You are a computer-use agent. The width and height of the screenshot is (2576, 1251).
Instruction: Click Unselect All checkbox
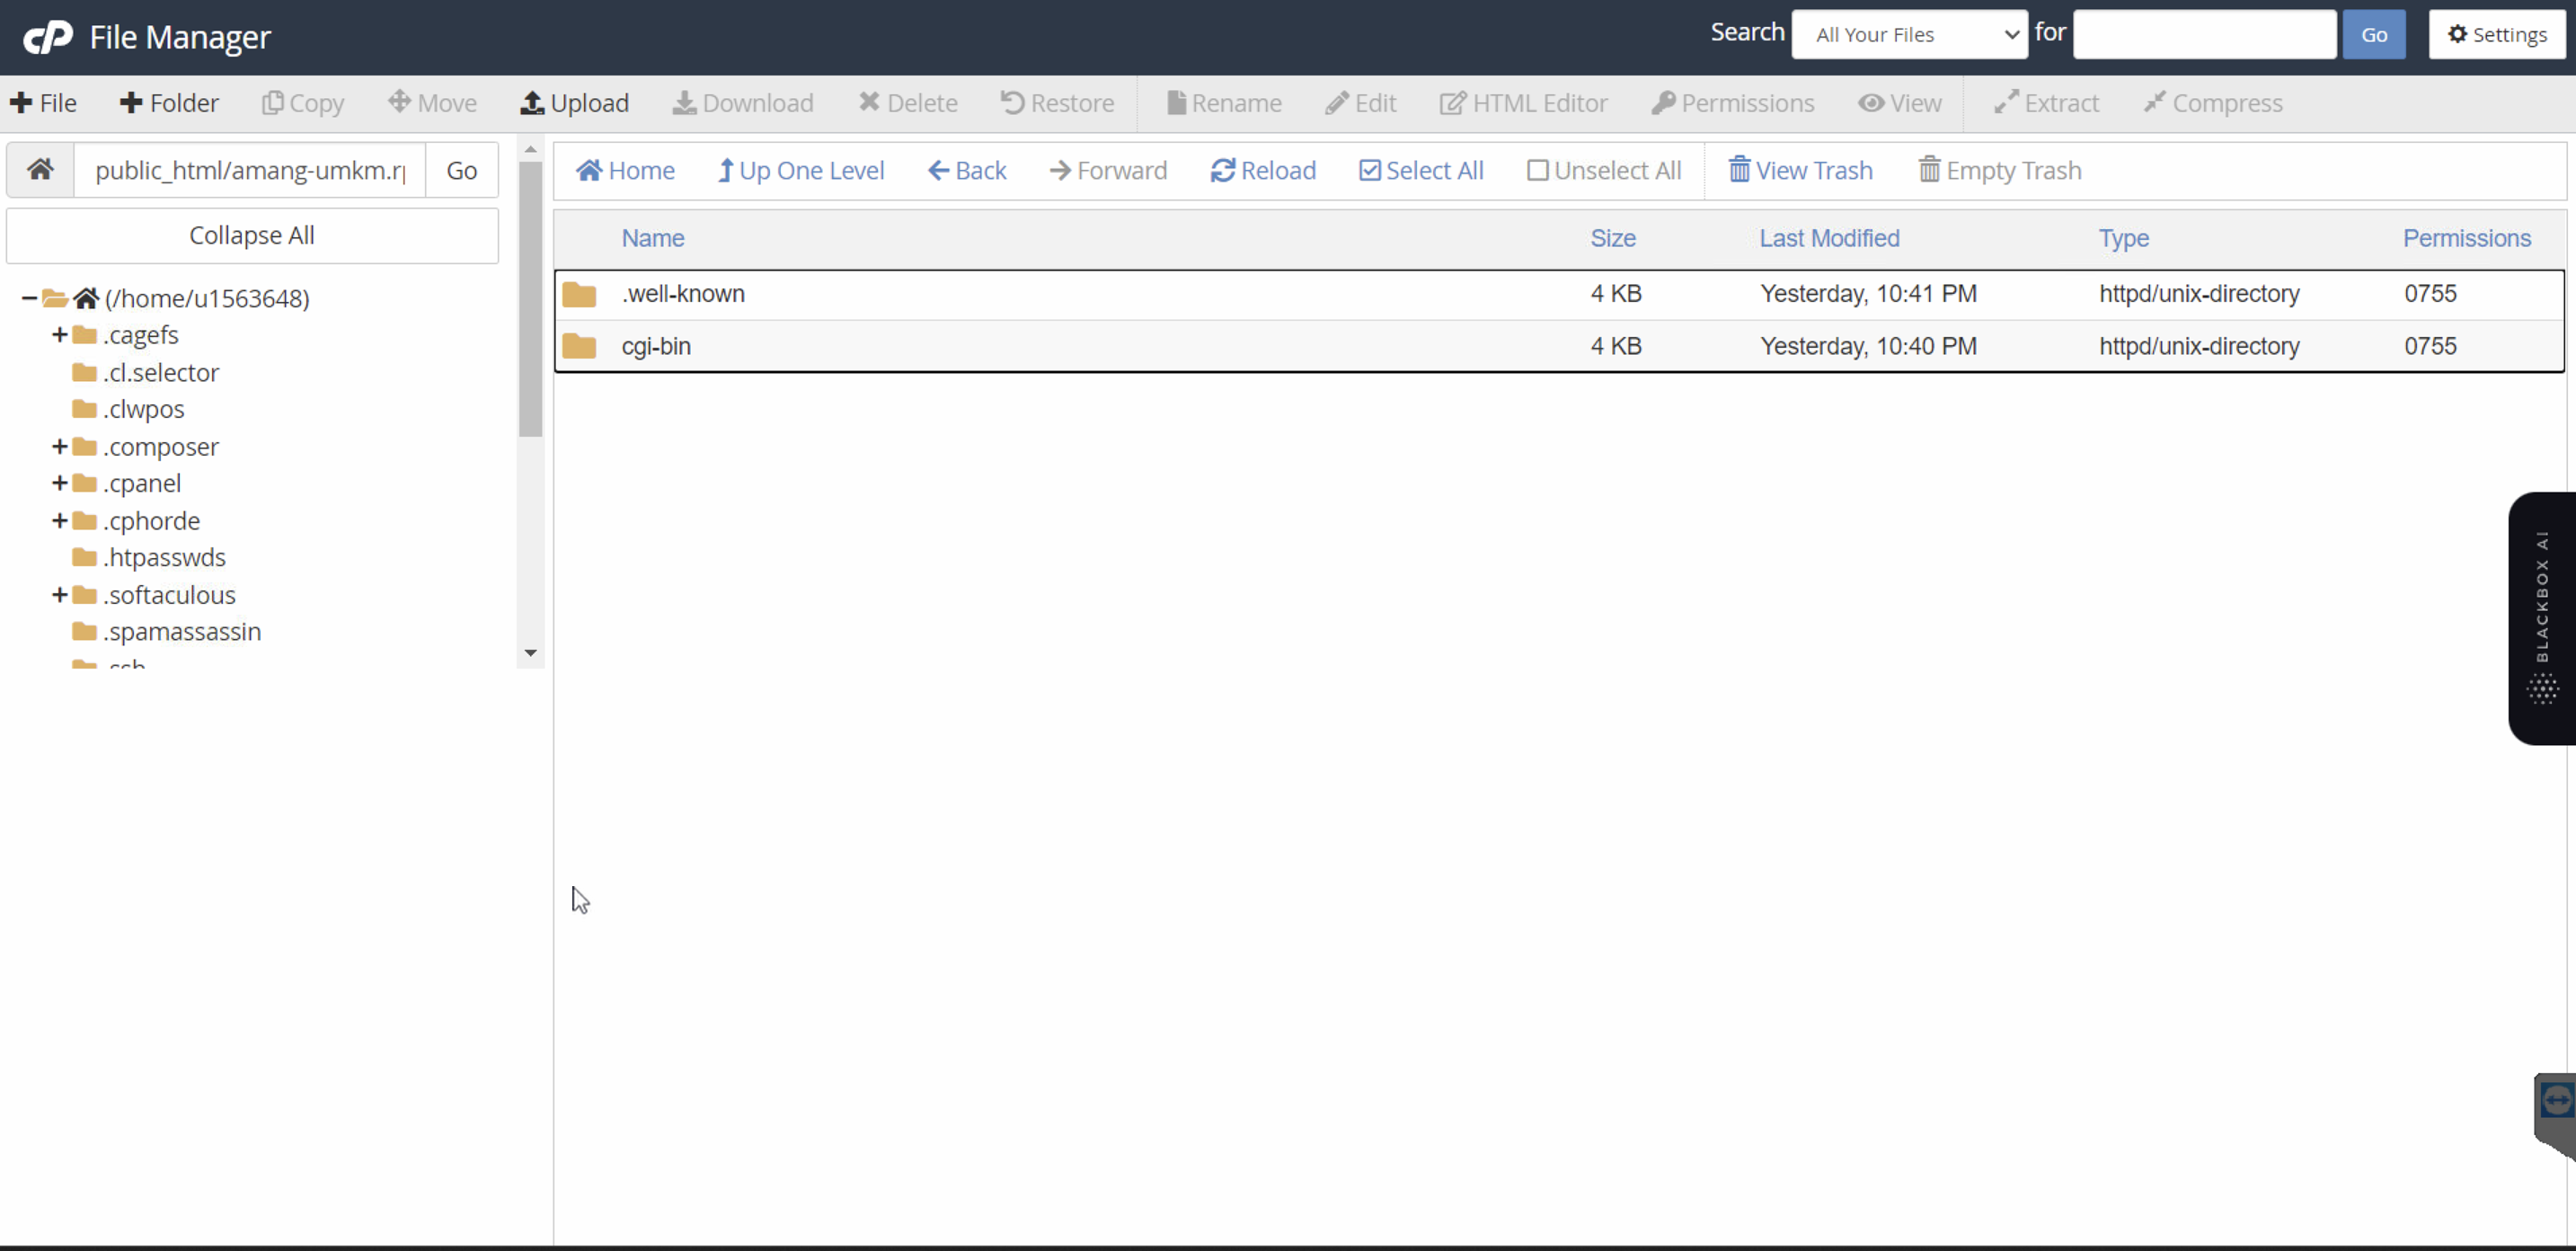(x=1604, y=170)
